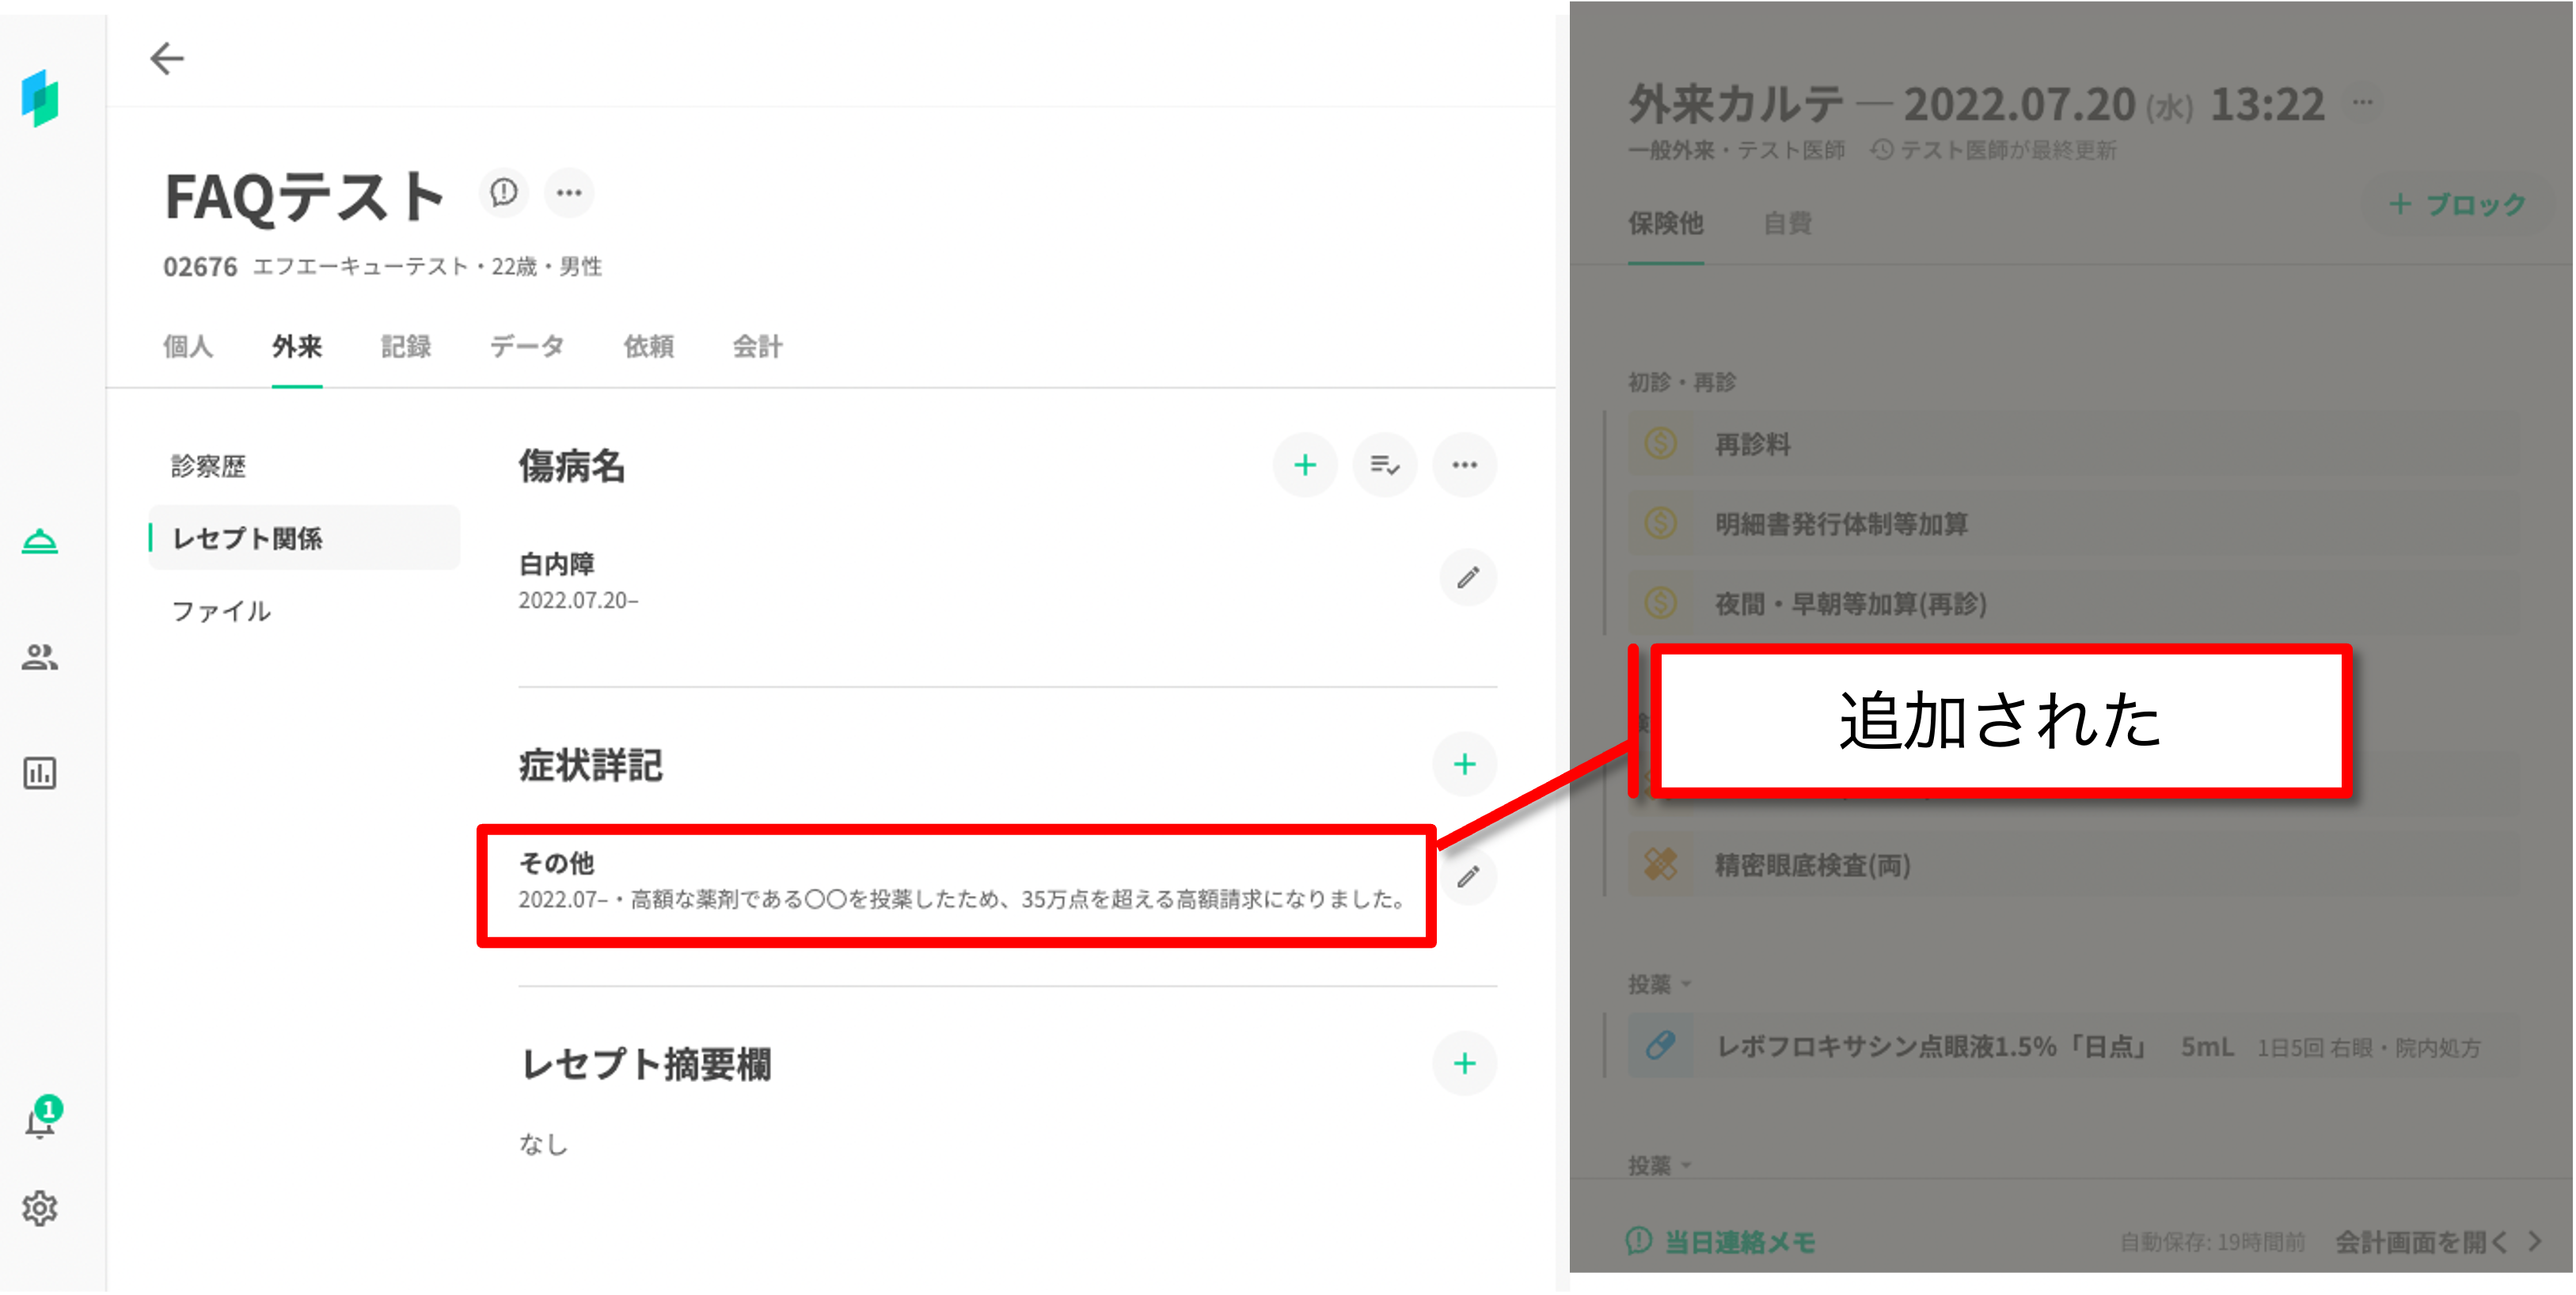Add a new 傷病名 with plus icon

click(1304, 465)
